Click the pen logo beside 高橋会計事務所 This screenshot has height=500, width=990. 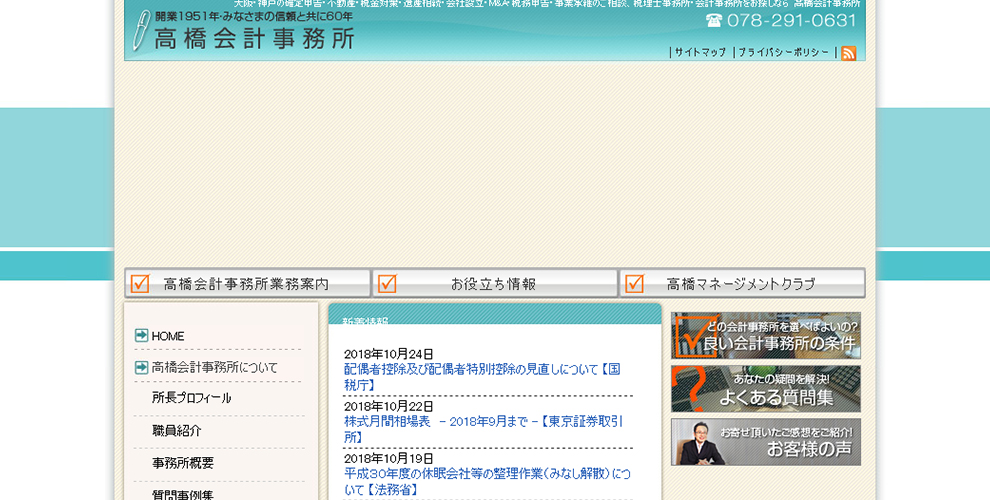141,30
